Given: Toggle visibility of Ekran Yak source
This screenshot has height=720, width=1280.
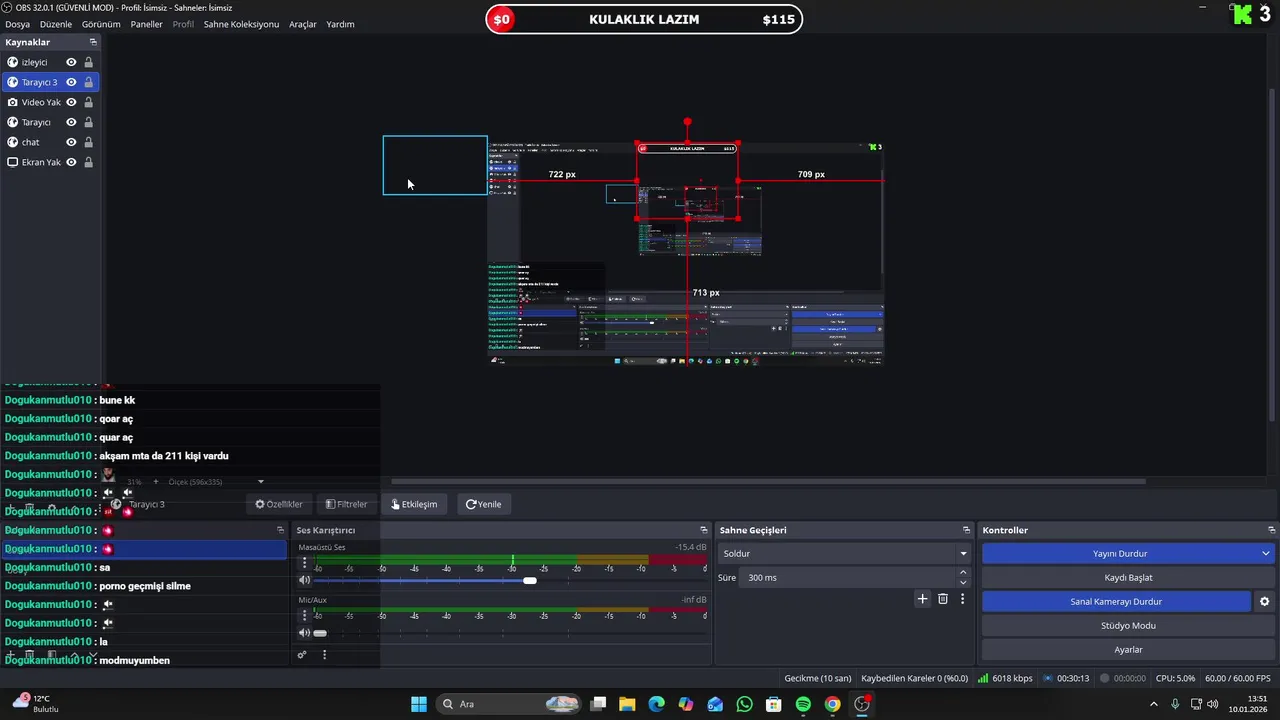Looking at the screenshot, I should [x=71, y=162].
